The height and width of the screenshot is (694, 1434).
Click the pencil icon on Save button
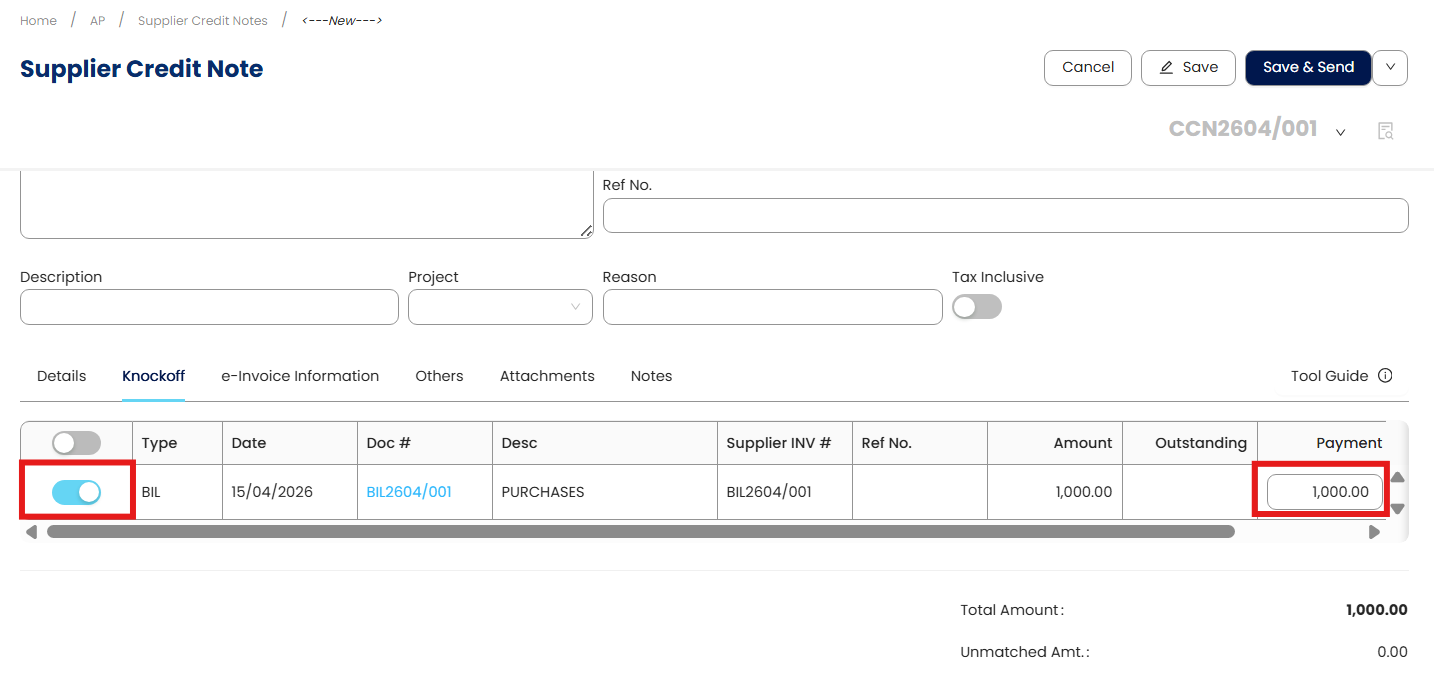click(1166, 68)
